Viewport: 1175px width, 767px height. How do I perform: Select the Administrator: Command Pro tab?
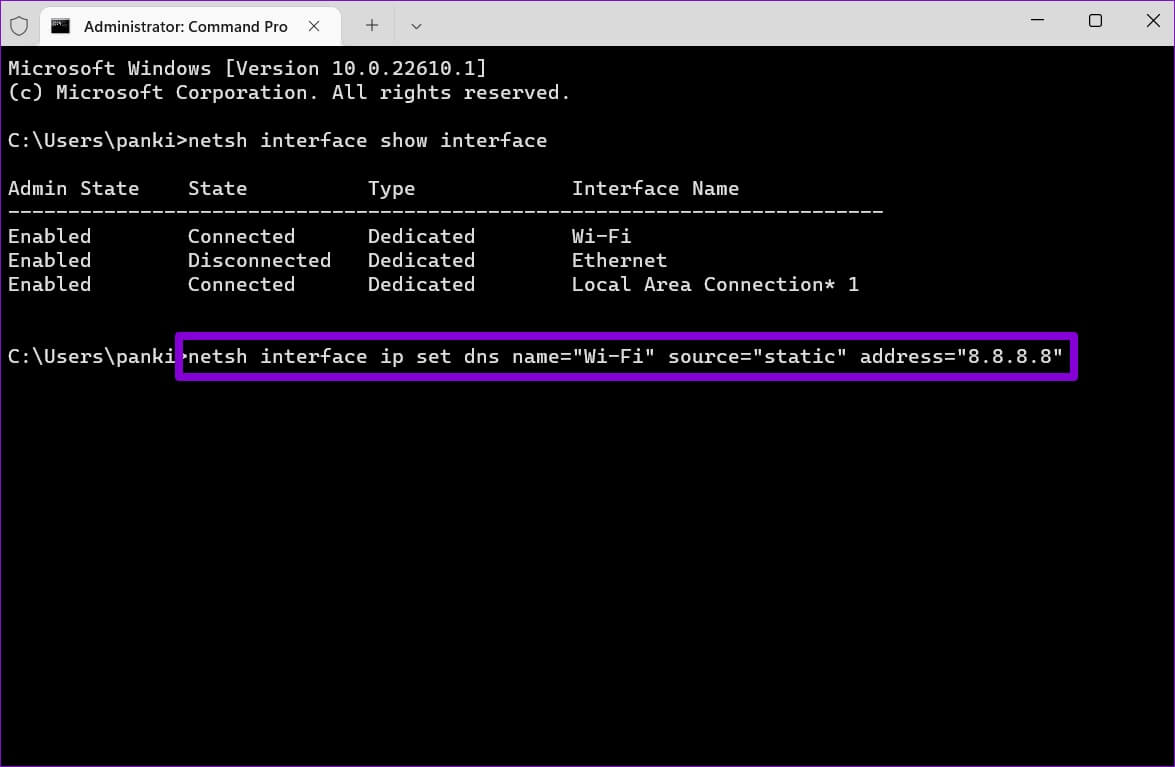[185, 26]
